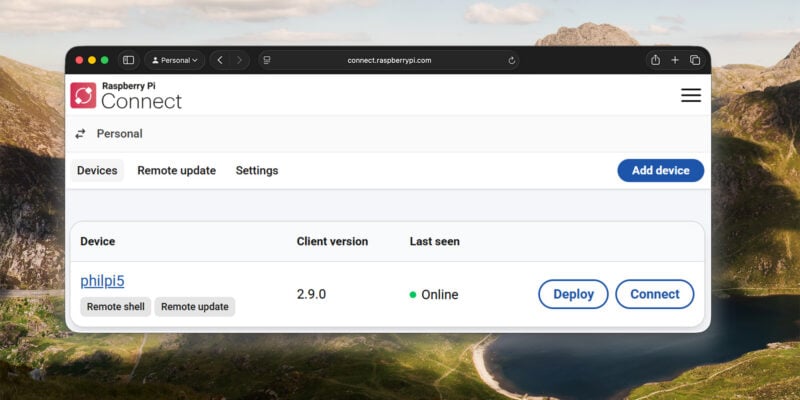Reload the current page
This screenshot has width=800, height=400.
[512, 60]
